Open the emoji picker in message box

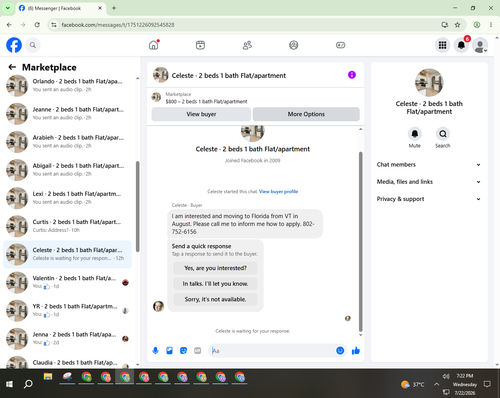pos(340,351)
